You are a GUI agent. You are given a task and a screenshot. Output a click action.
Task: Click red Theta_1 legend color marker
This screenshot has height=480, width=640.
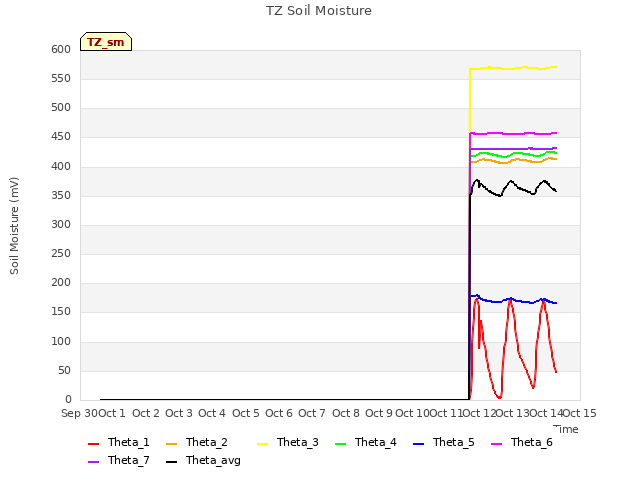point(93,444)
